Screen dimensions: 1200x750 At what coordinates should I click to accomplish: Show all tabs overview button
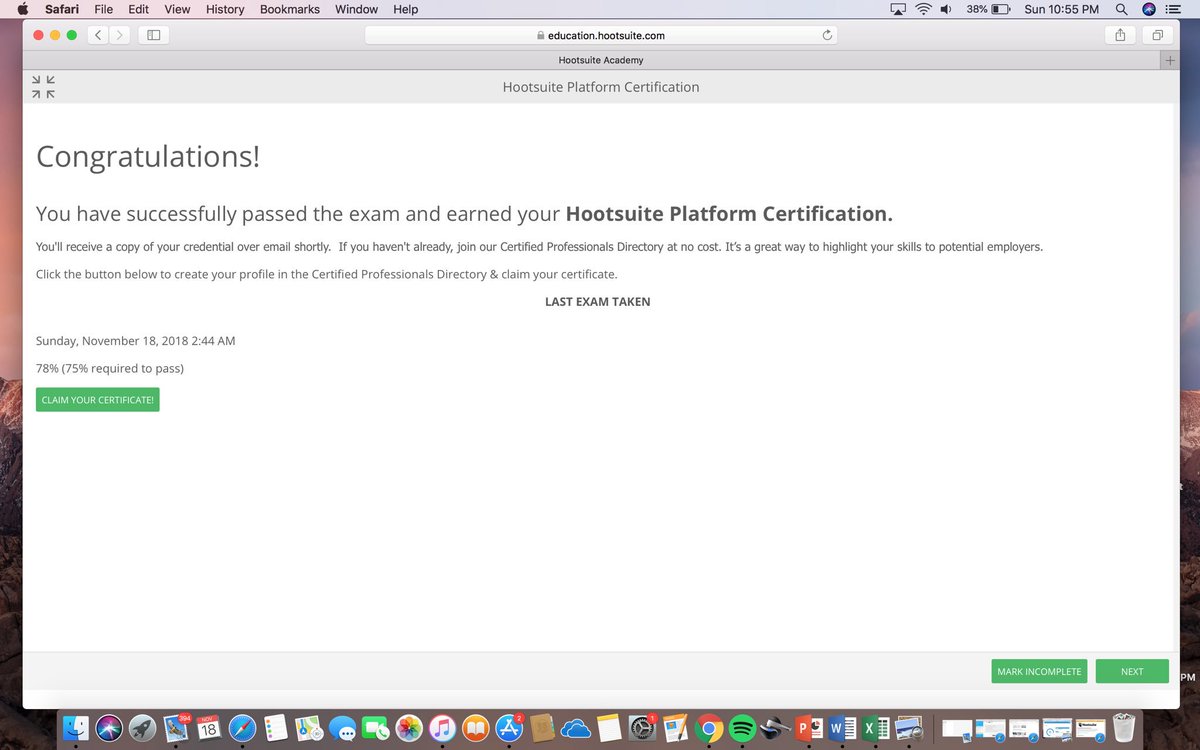(1157, 35)
